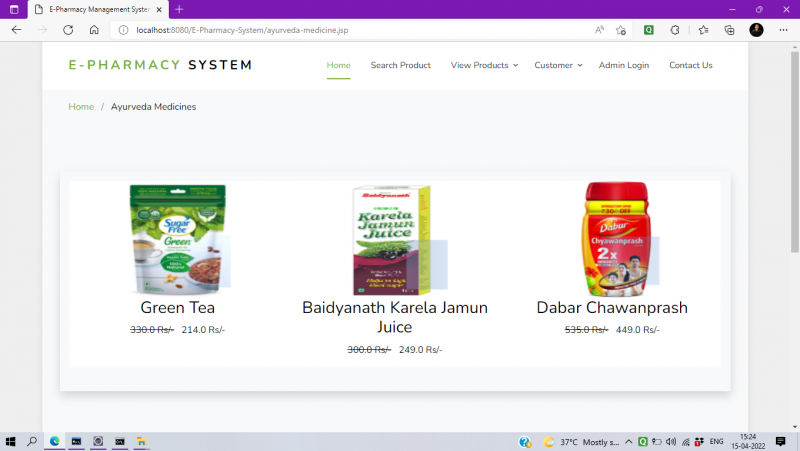
Task: Expand the Customer dropdown menu
Action: tap(558, 65)
